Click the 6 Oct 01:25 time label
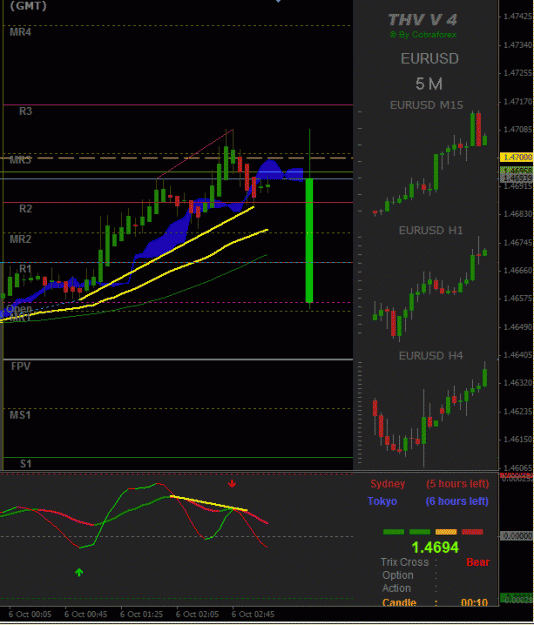The width and height of the screenshot is (534, 625). pos(141,614)
